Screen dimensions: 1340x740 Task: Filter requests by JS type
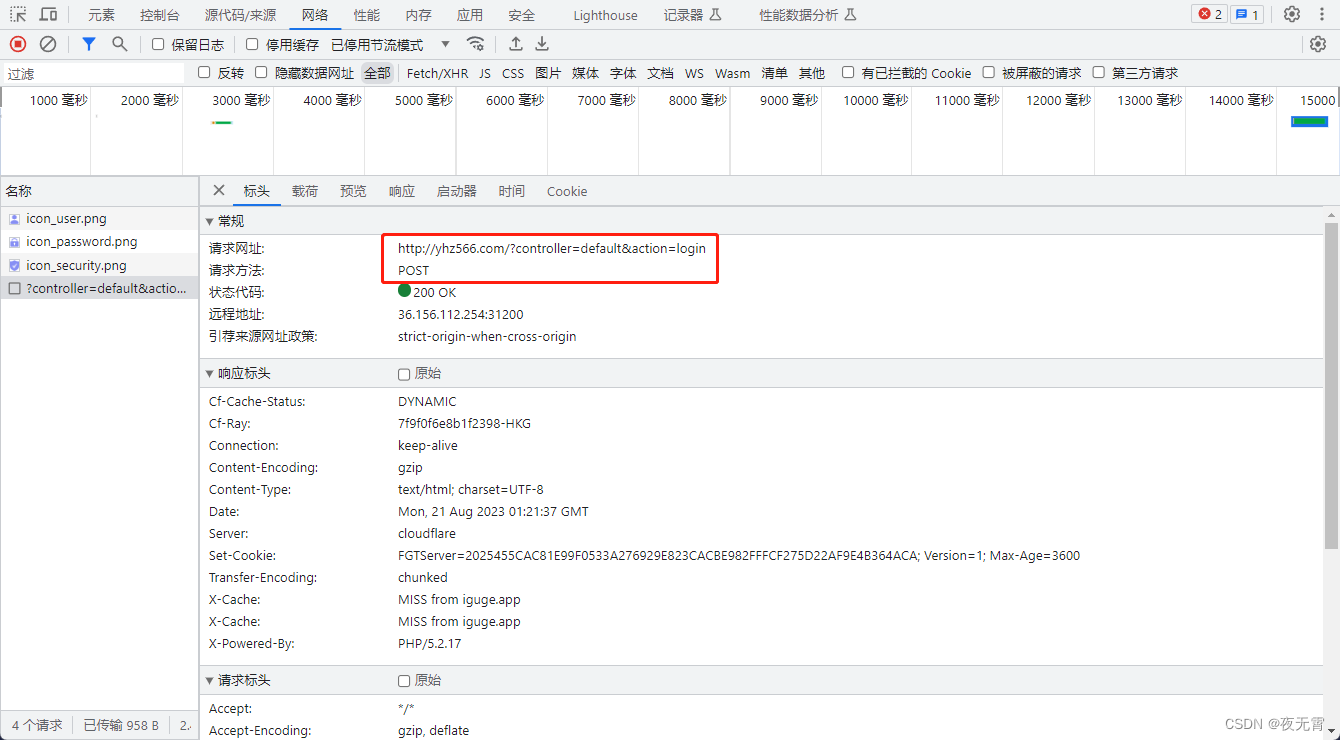point(485,73)
